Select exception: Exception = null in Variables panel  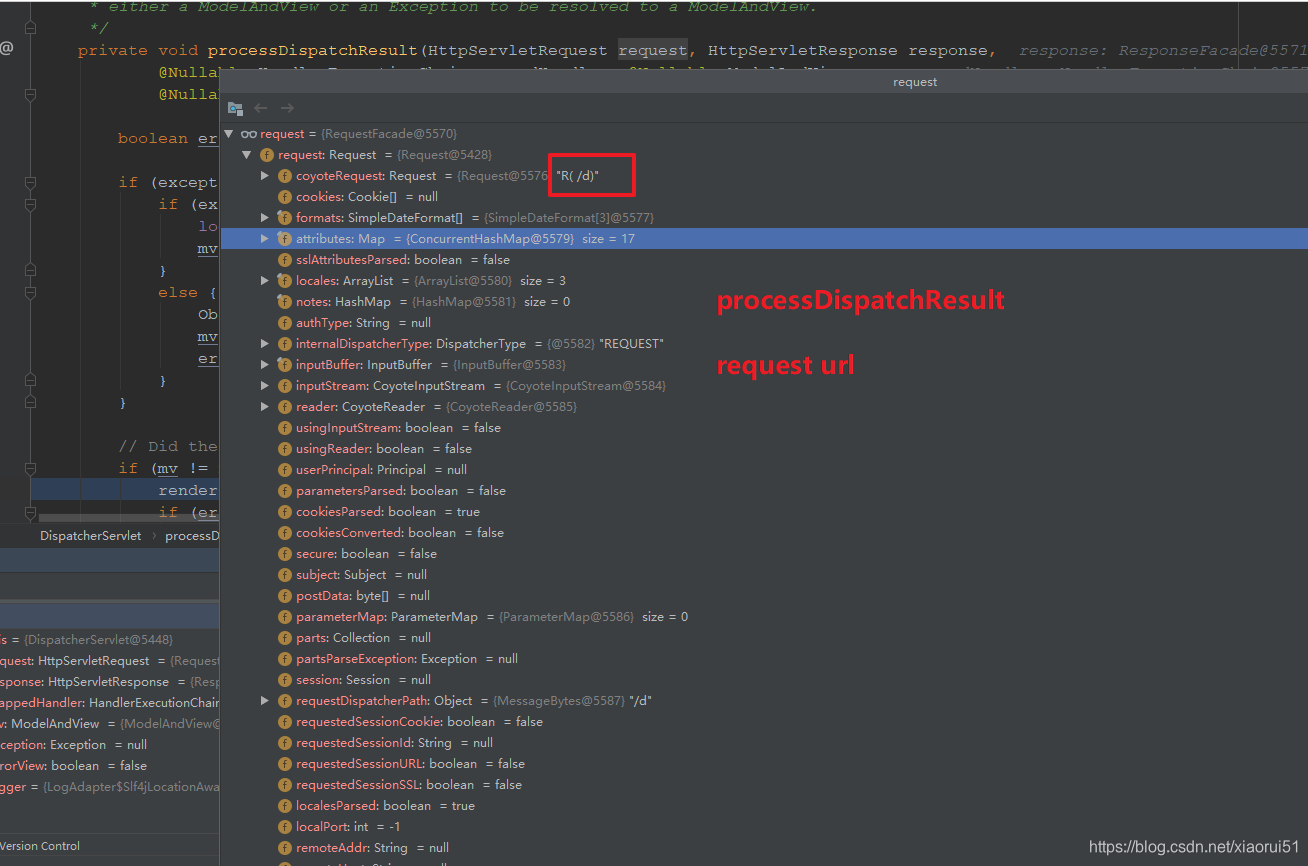(x=109, y=745)
